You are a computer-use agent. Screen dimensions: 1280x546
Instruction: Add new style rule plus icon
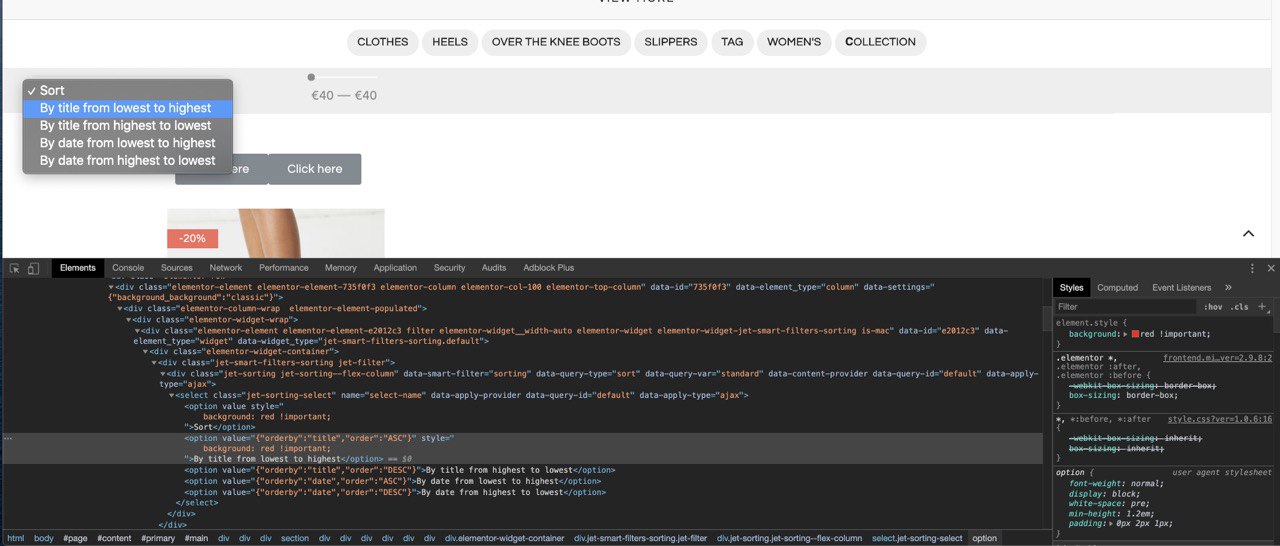tap(1262, 306)
